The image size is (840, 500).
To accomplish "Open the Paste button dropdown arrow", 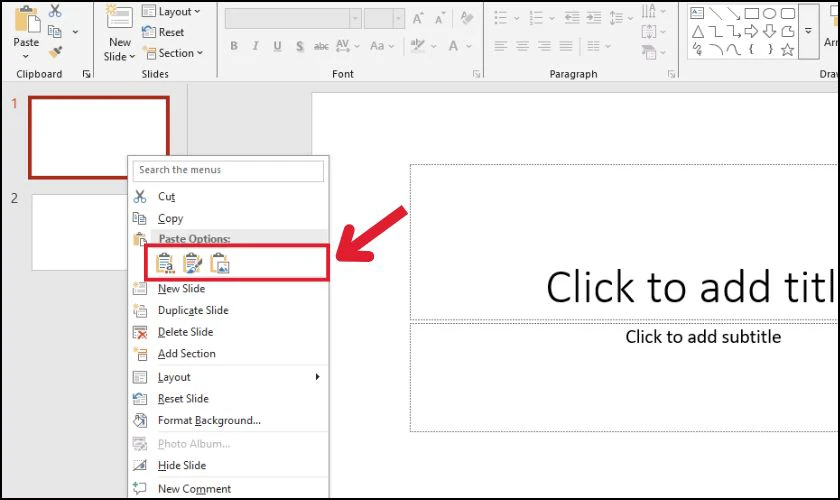I will click(x=26, y=56).
